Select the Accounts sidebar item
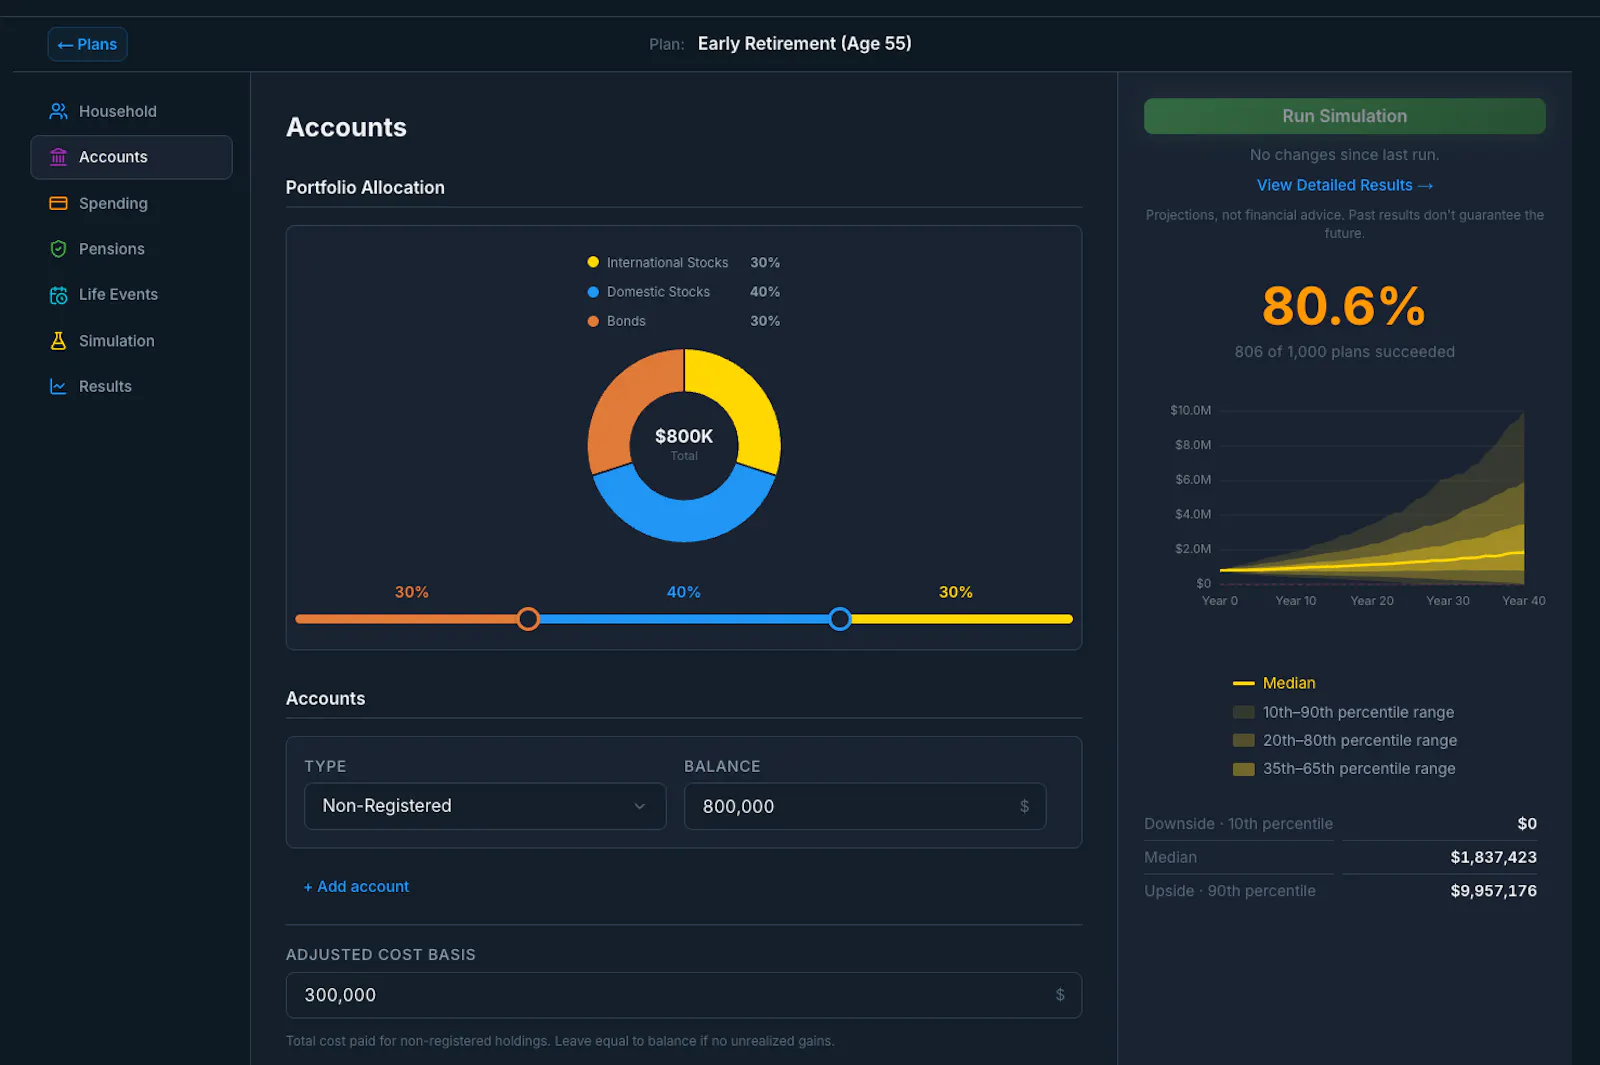Image resolution: width=1600 pixels, height=1065 pixels. (131, 157)
